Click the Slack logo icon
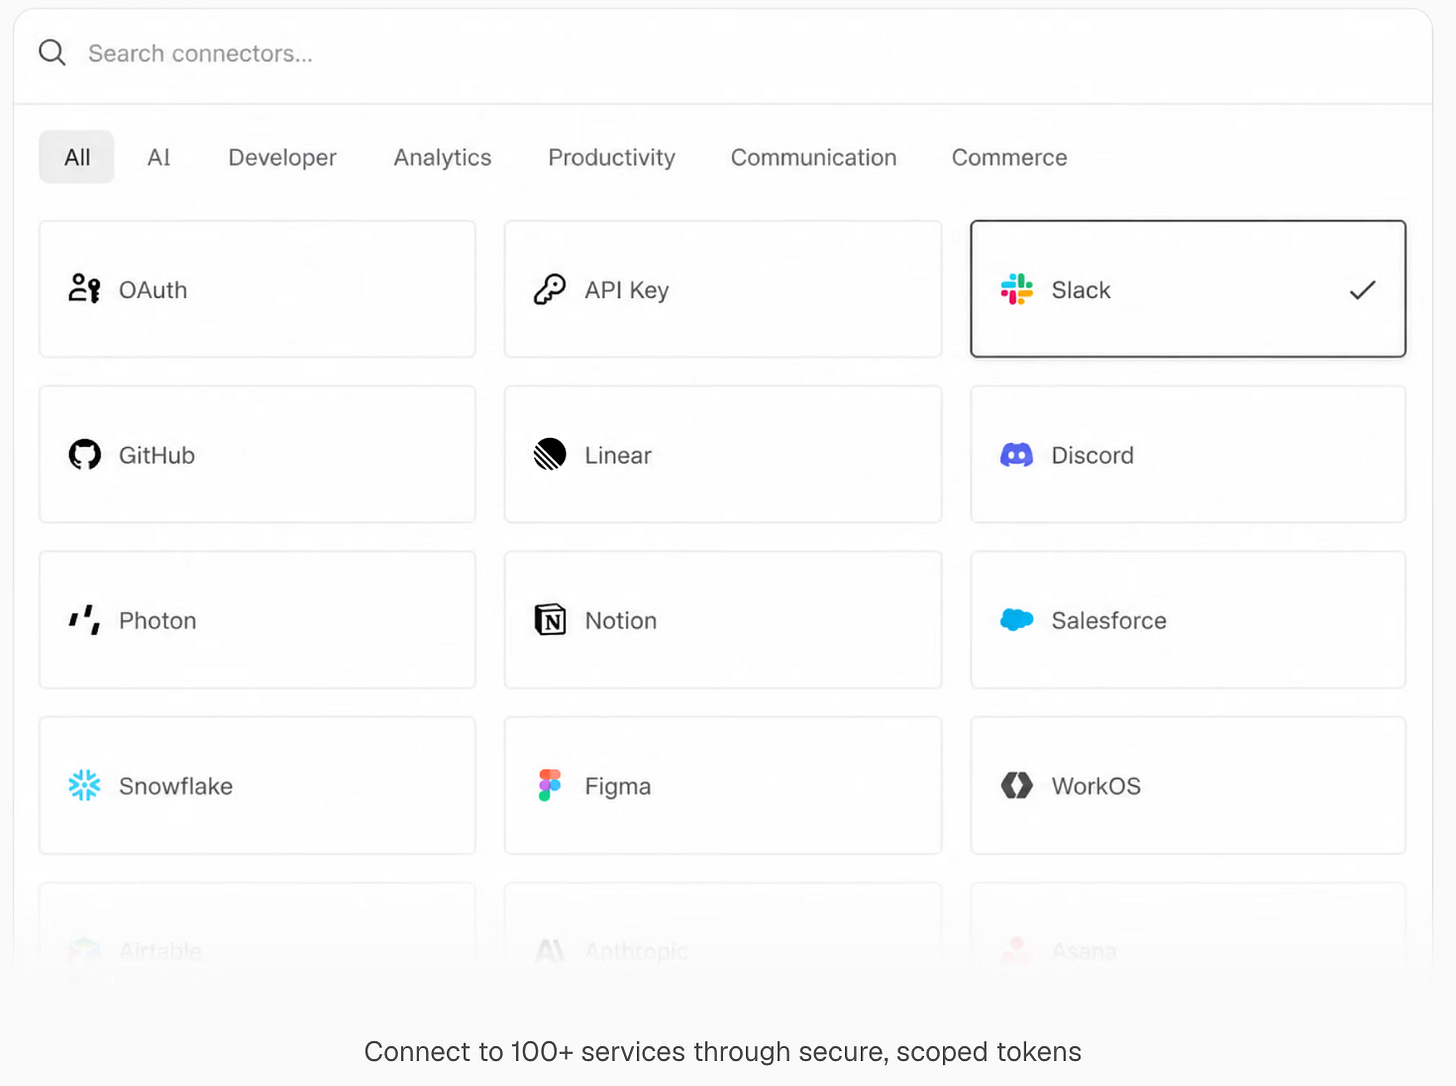 coord(1017,289)
